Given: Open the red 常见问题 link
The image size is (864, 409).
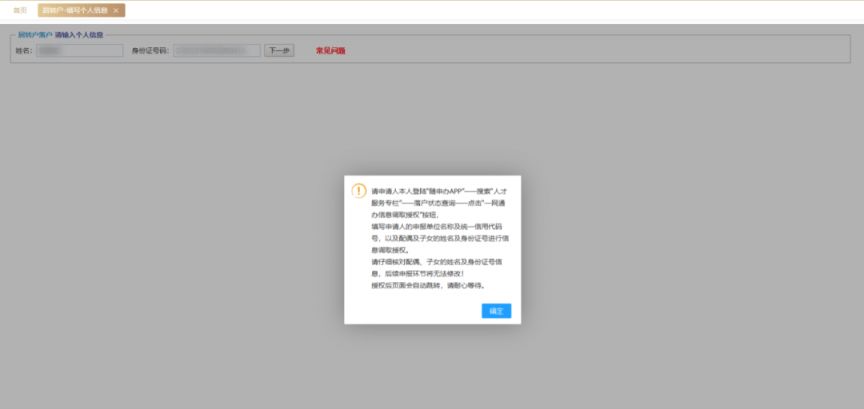Looking at the screenshot, I should (x=331, y=51).
